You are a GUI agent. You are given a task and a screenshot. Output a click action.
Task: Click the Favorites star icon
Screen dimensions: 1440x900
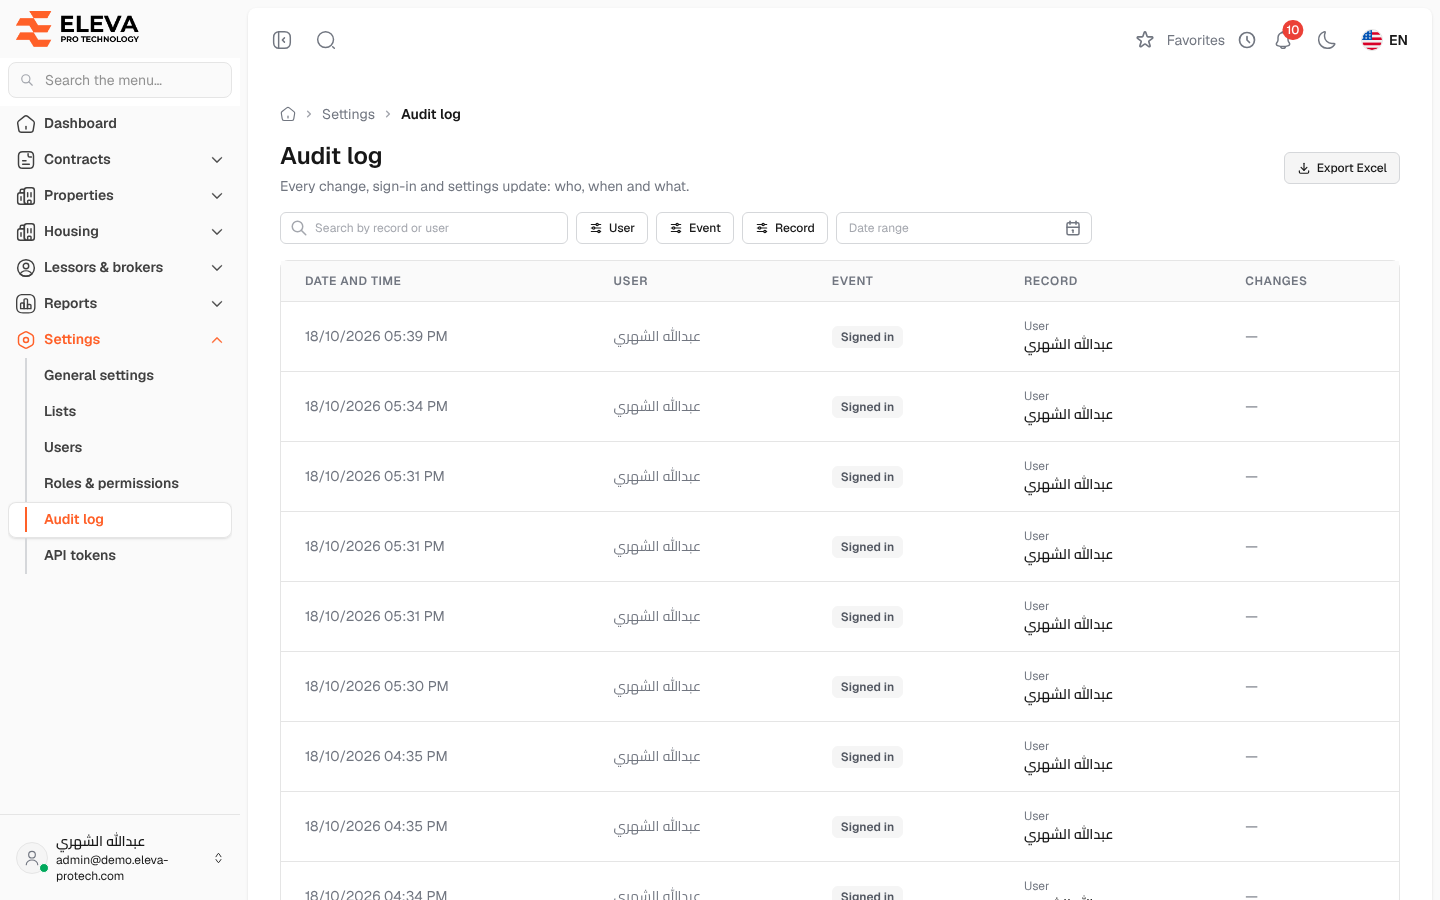pos(1145,40)
